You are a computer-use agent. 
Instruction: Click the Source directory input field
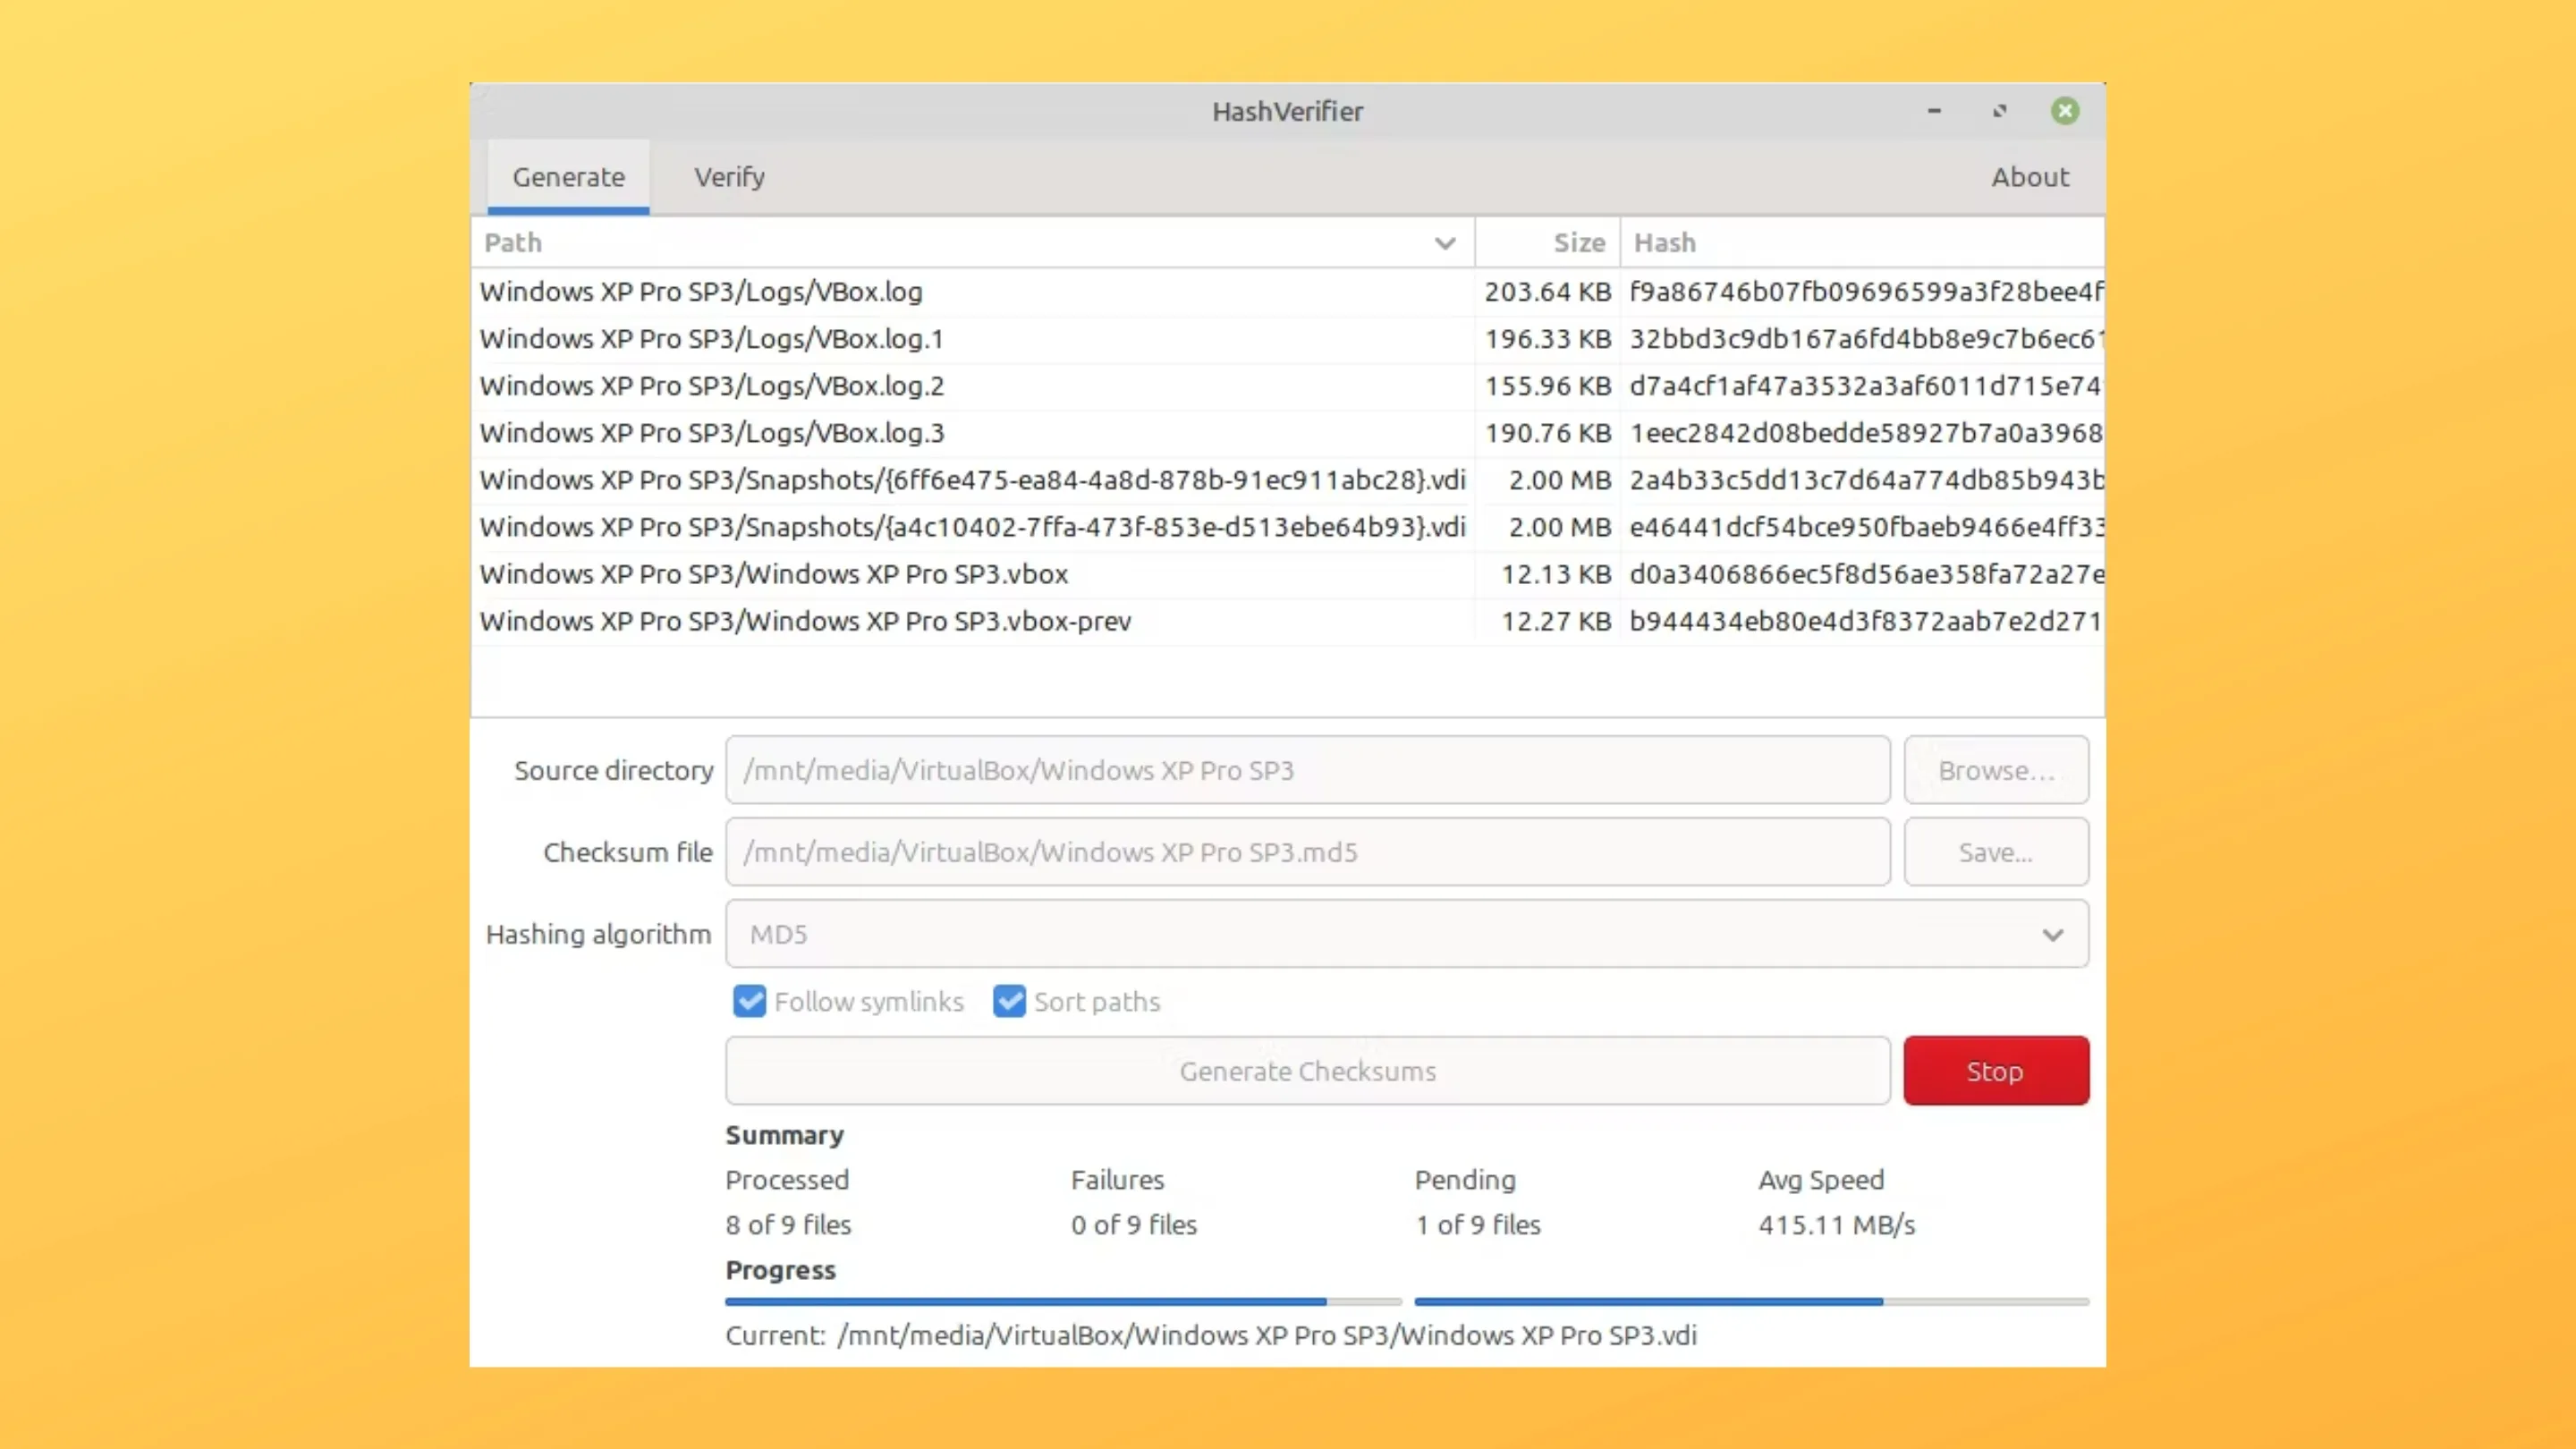[1307, 770]
